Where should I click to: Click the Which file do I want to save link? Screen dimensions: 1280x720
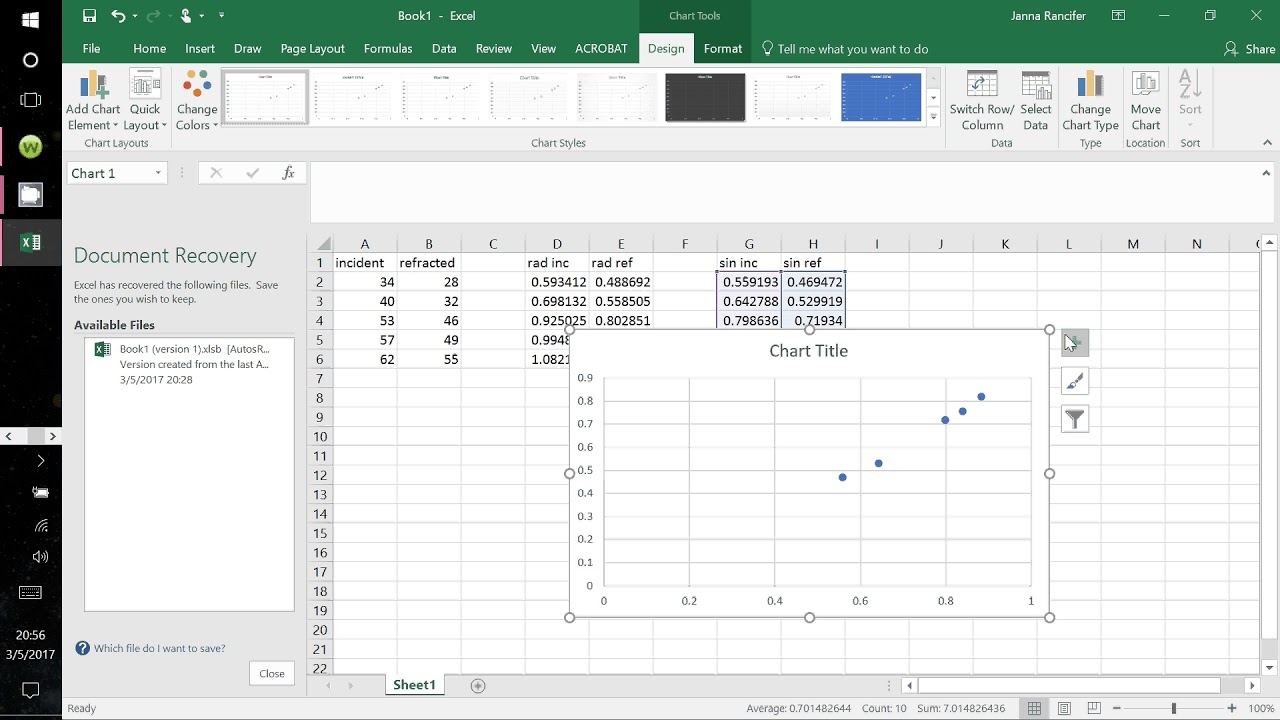[159, 648]
